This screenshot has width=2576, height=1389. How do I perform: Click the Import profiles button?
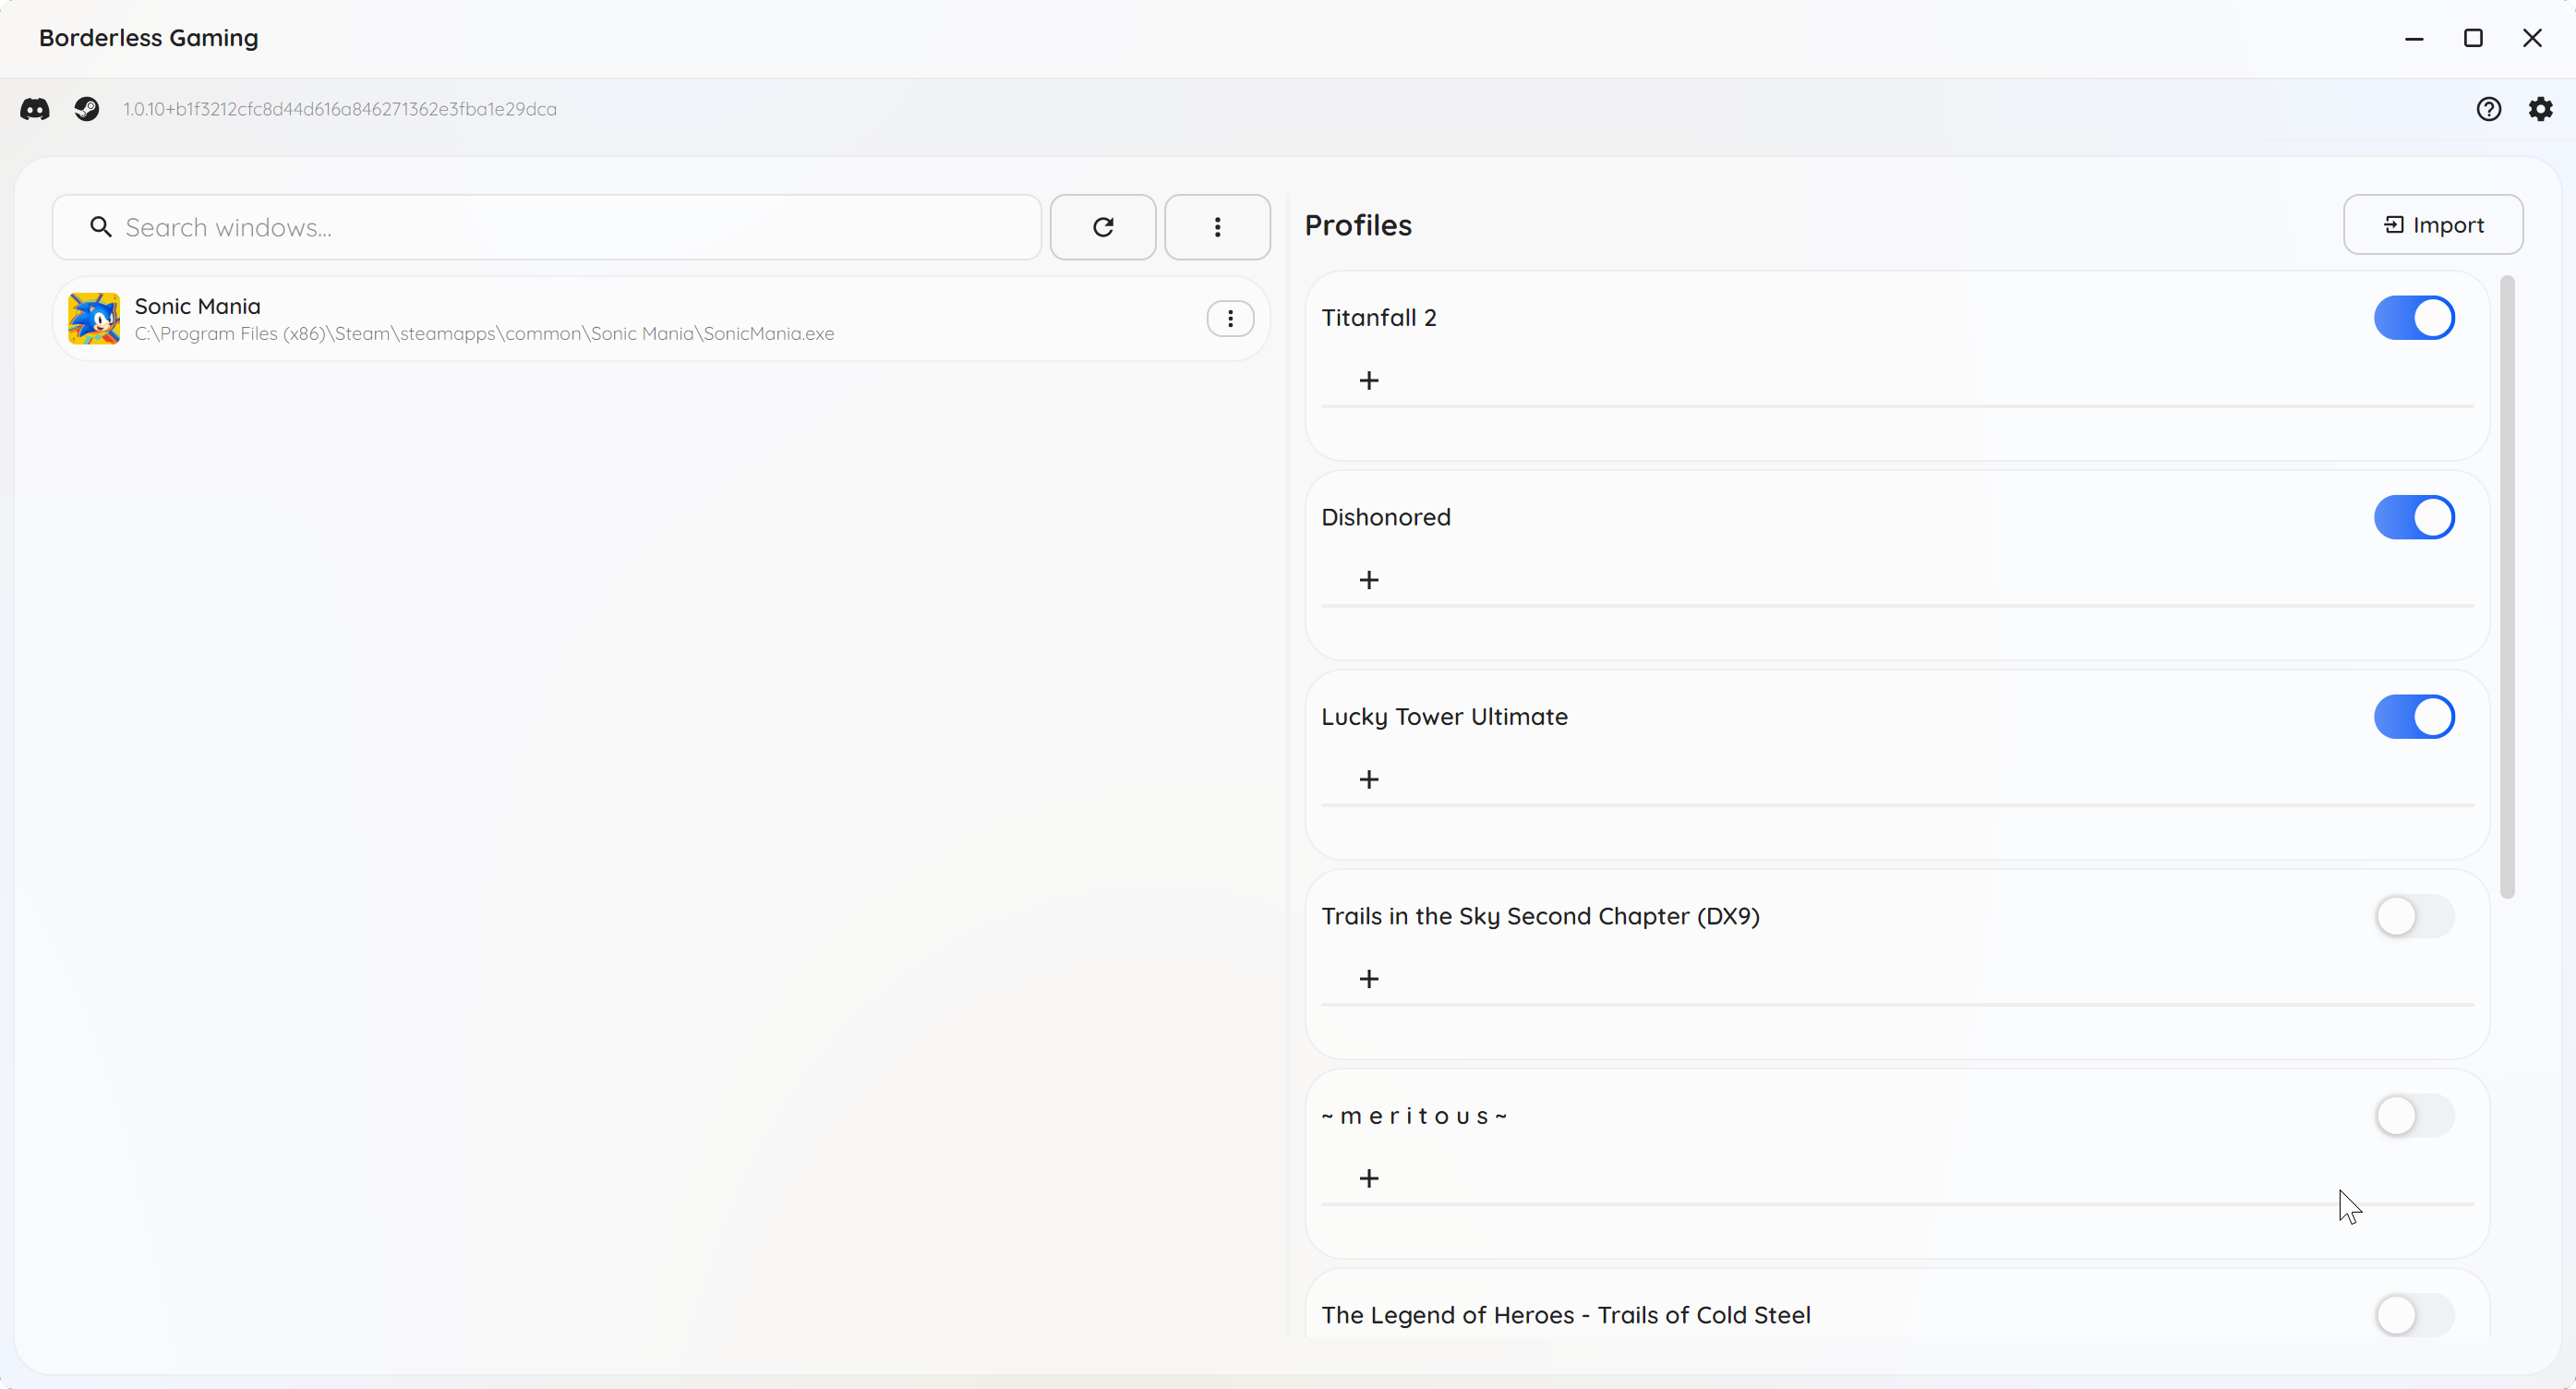[x=2432, y=225]
